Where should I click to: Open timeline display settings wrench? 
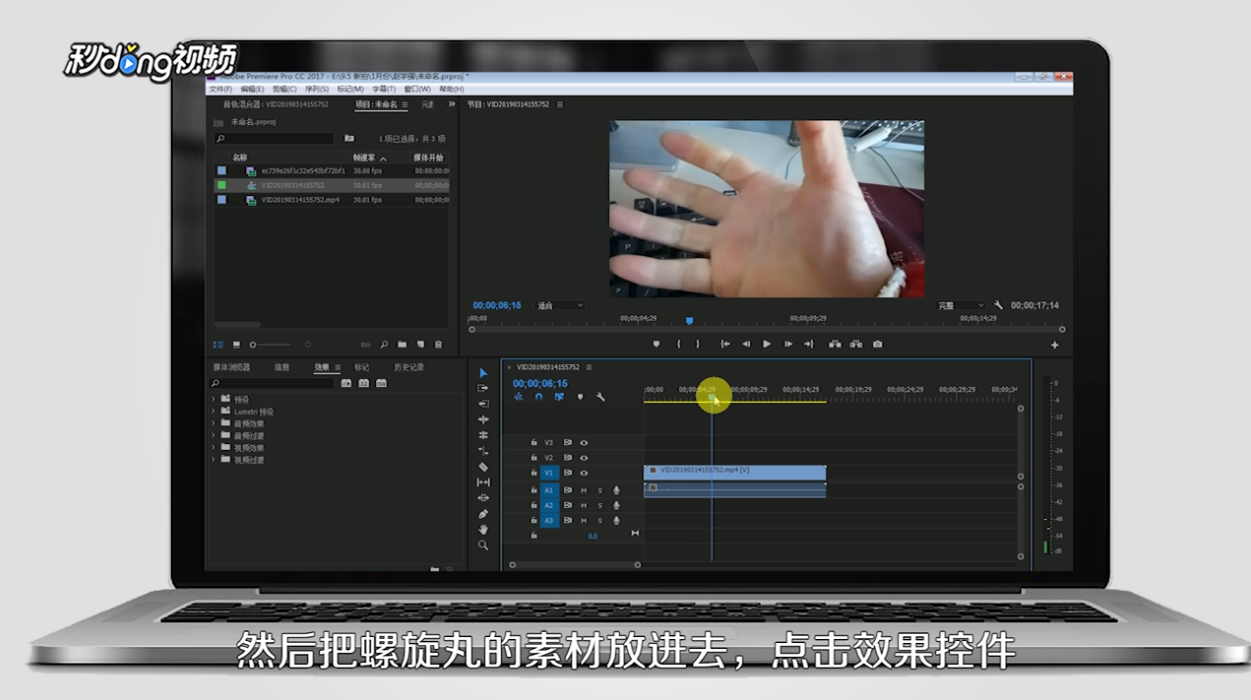[600, 397]
